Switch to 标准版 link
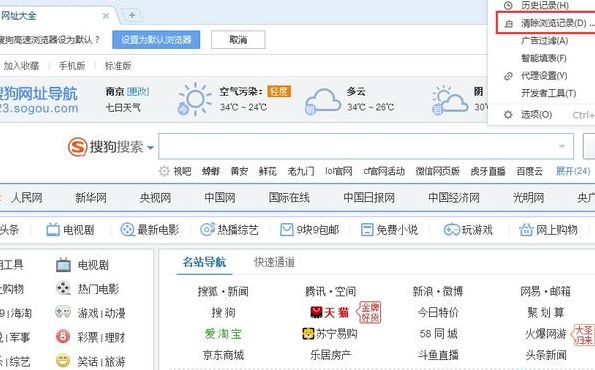 tap(118, 66)
